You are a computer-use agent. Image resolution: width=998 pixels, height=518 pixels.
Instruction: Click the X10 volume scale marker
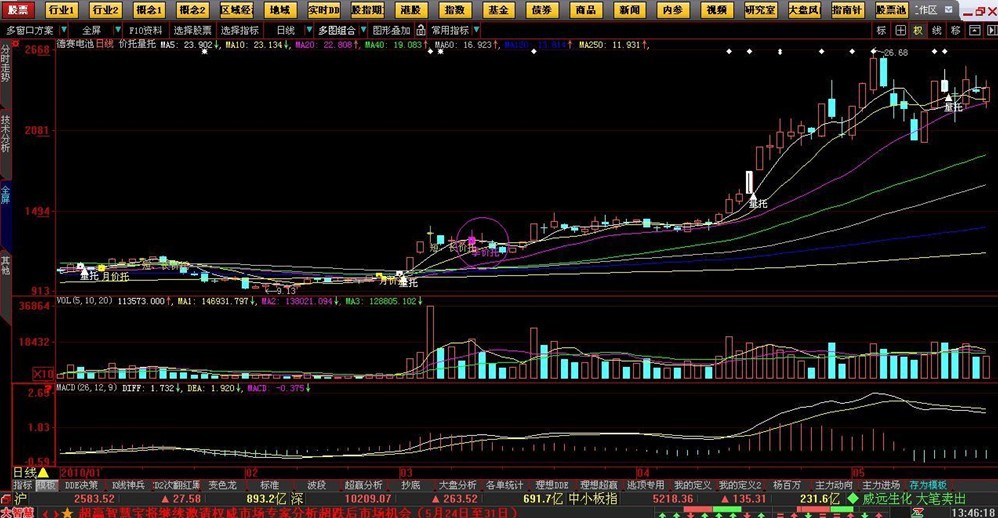tap(43, 374)
